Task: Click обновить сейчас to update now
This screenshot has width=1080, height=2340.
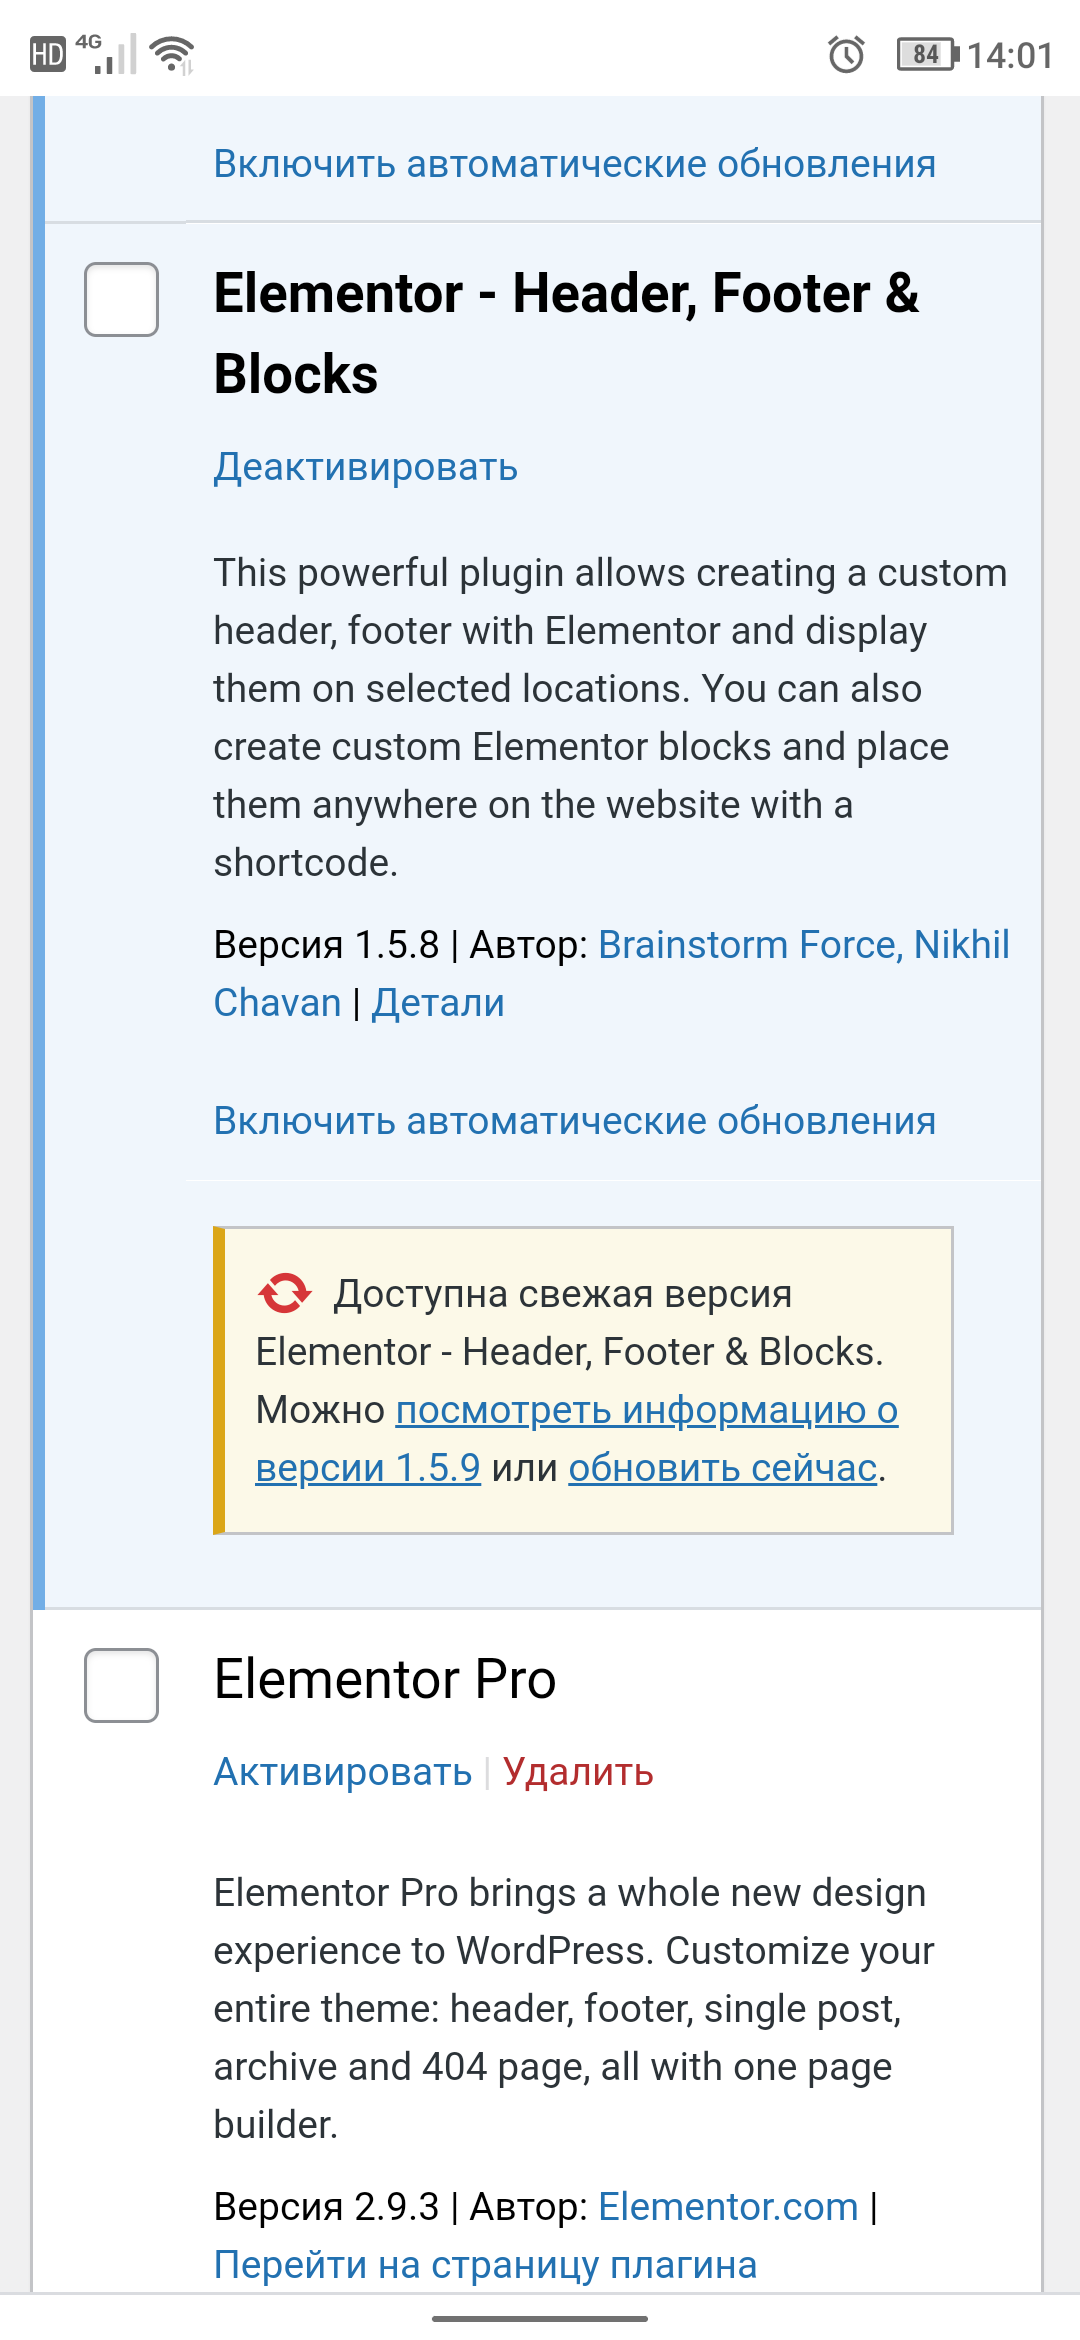Action: (723, 1468)
